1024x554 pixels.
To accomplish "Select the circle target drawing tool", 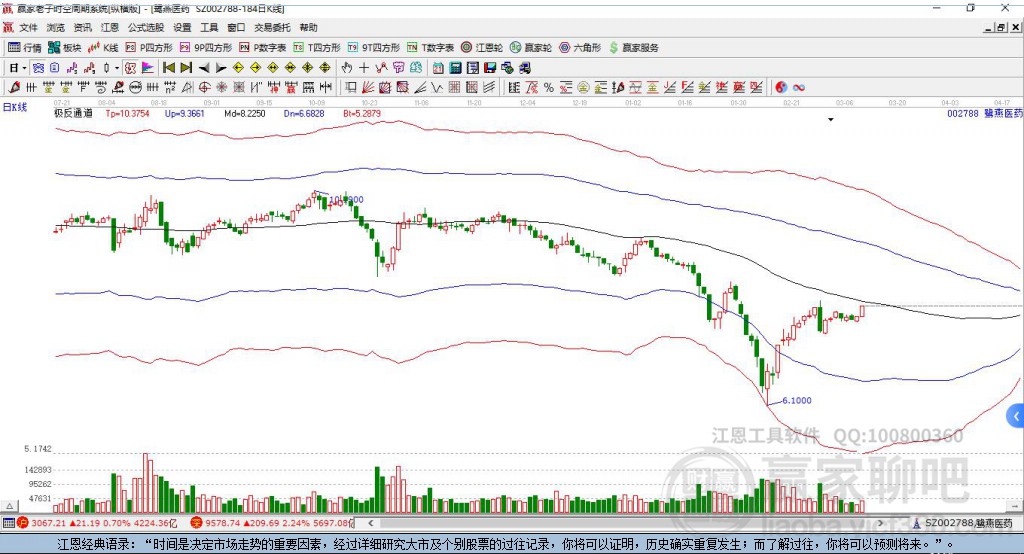I will click(x=204, y=88).
